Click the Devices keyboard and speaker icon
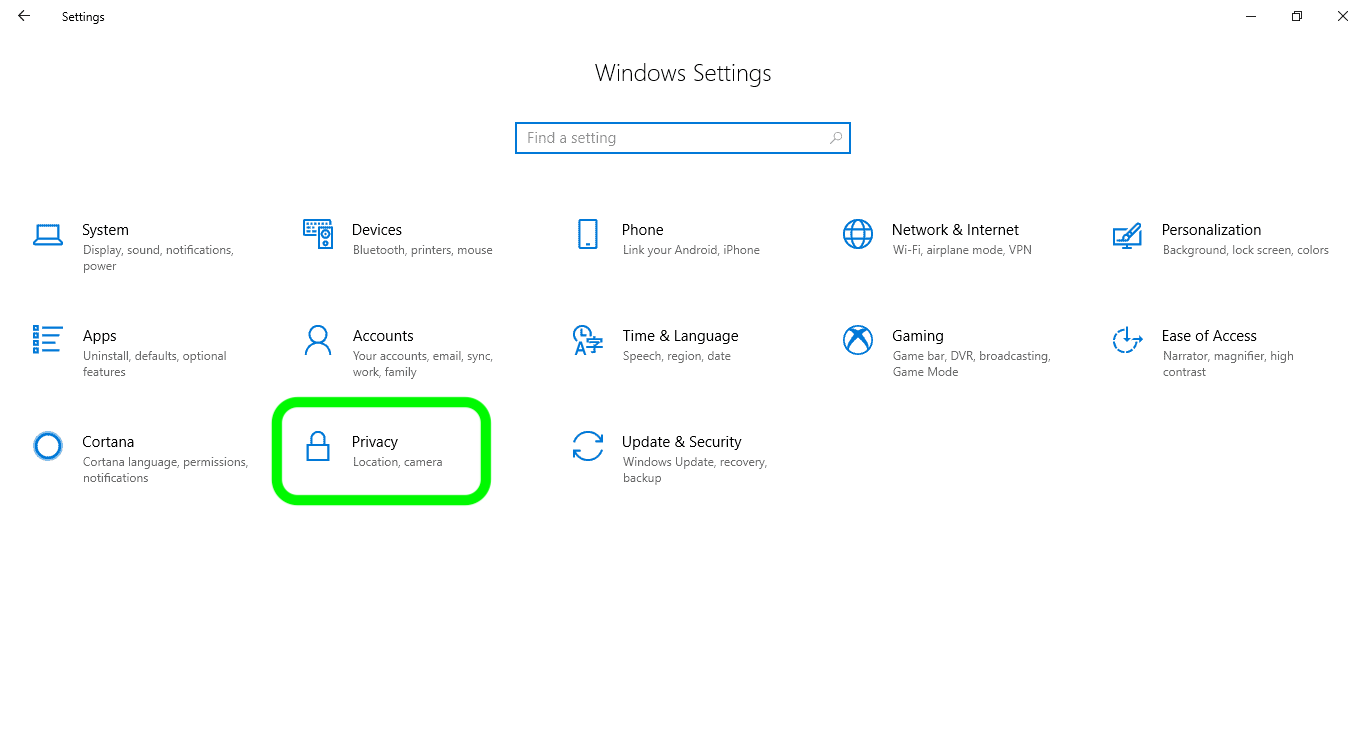Screen dimensions: 1365x734 coord(318,234)
